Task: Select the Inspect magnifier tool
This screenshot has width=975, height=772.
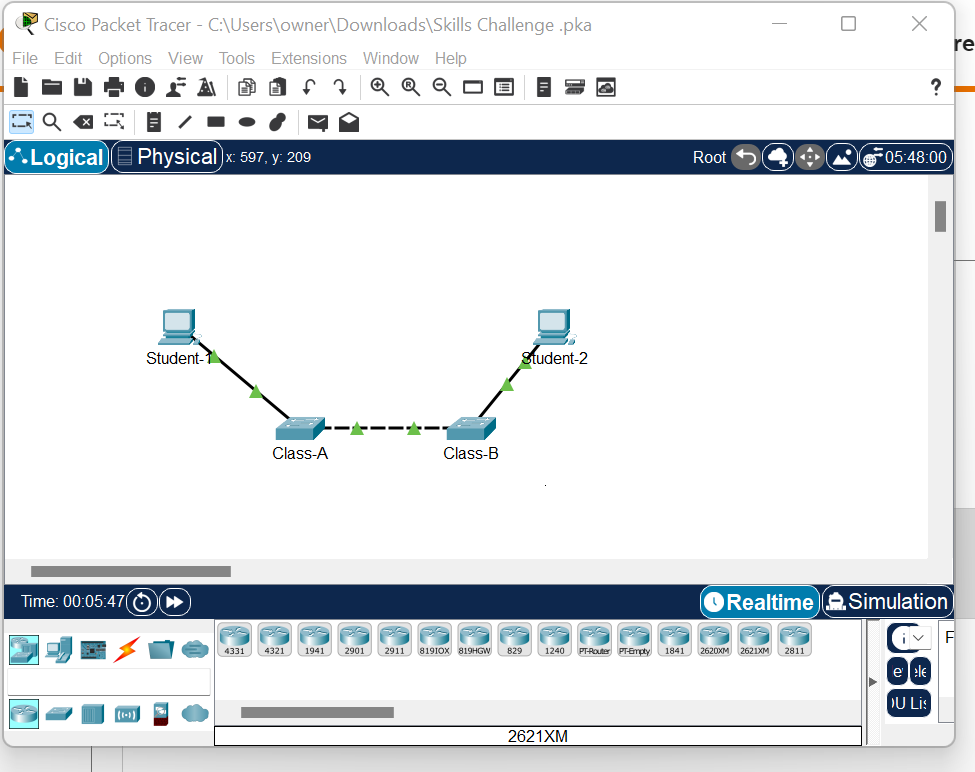Action: pyautogui.click(x=52, y=122)
